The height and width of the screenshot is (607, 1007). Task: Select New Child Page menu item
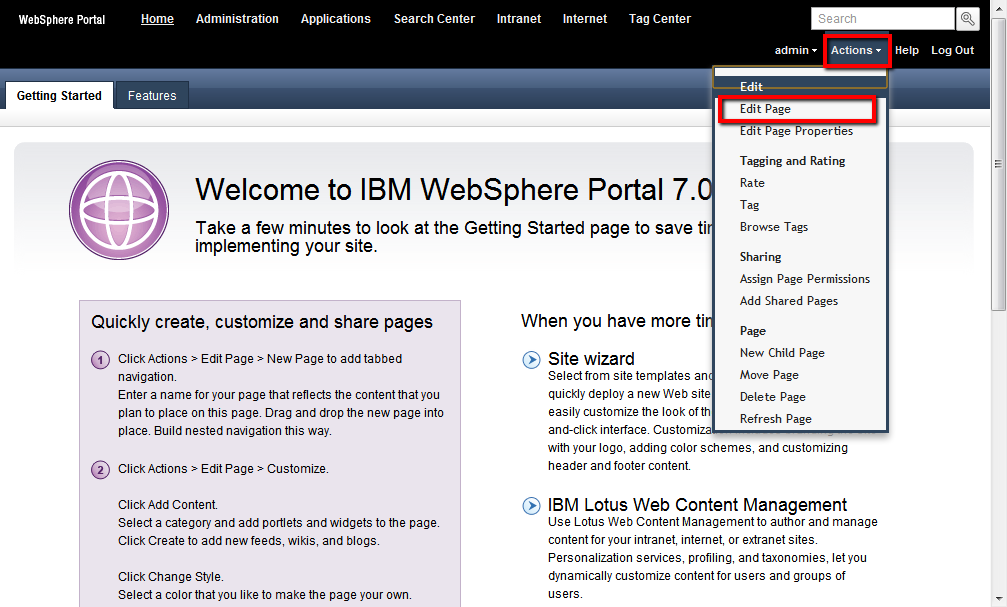782,353
